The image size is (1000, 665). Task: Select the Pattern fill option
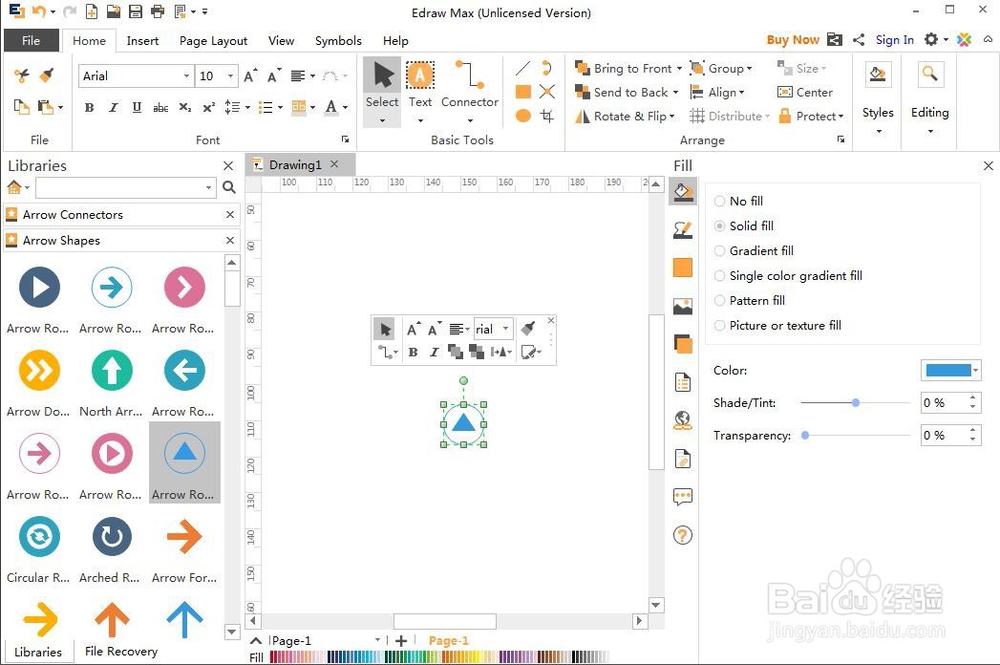click(x=749, y=300)
